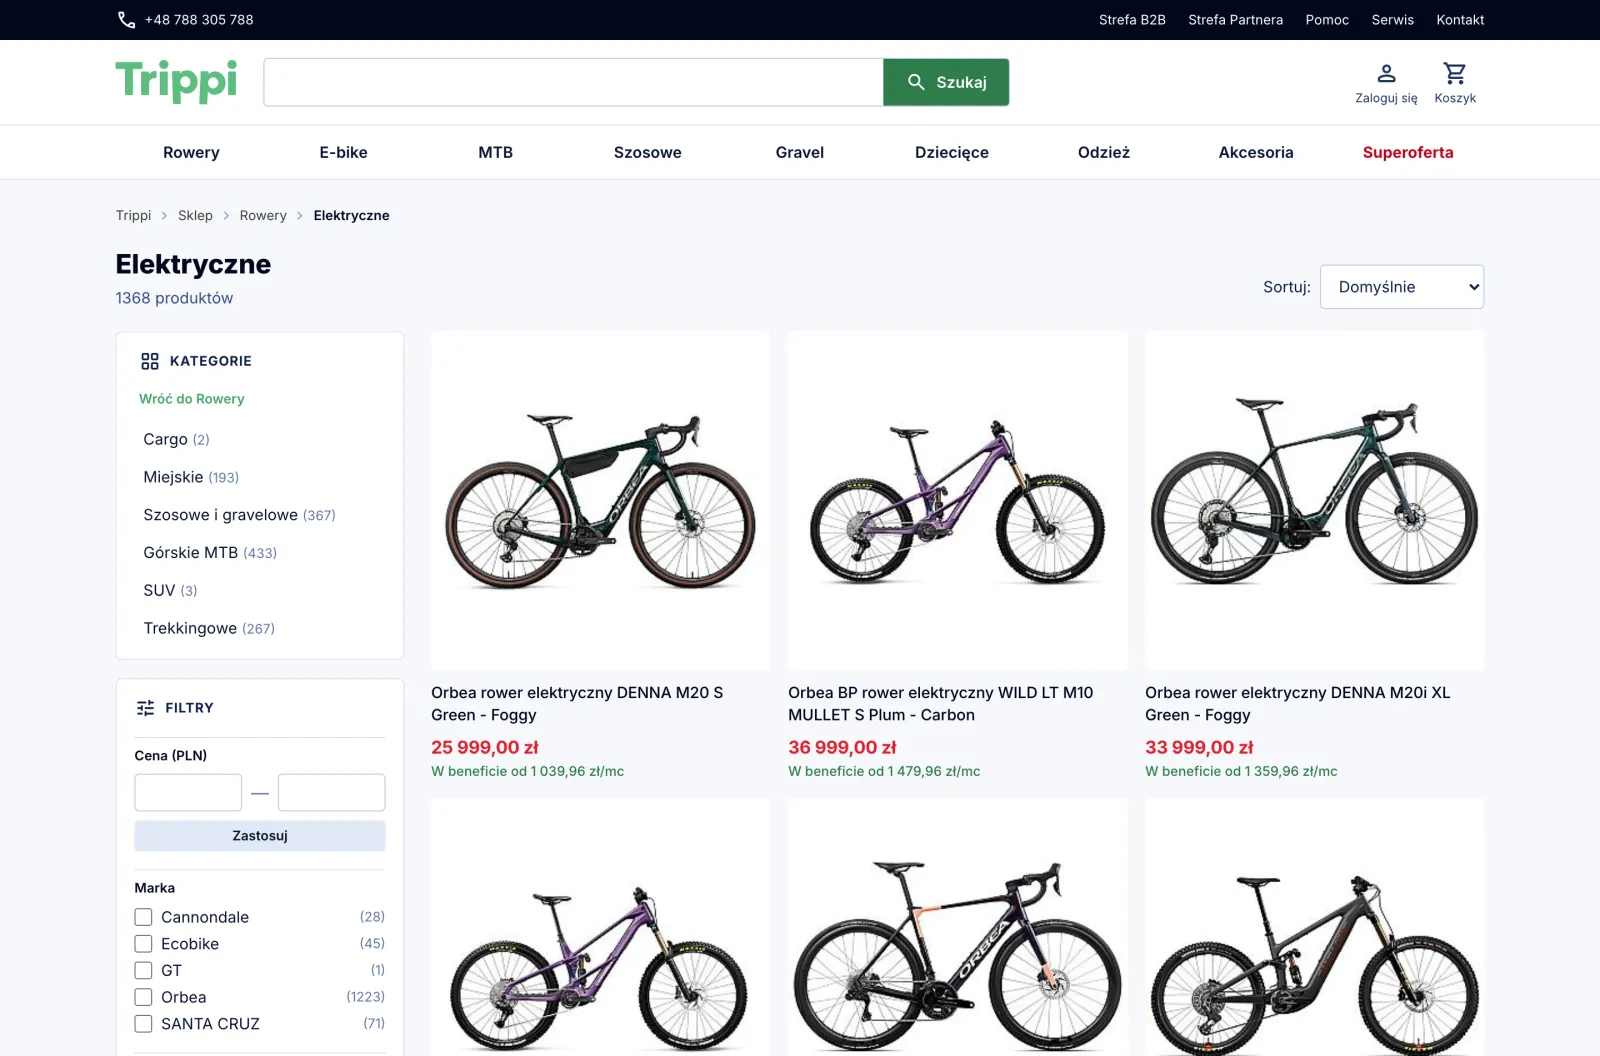Viewport: 1600px width, 1056px height.
Task: Click the Filtry sliders icon
Action: 146,708
